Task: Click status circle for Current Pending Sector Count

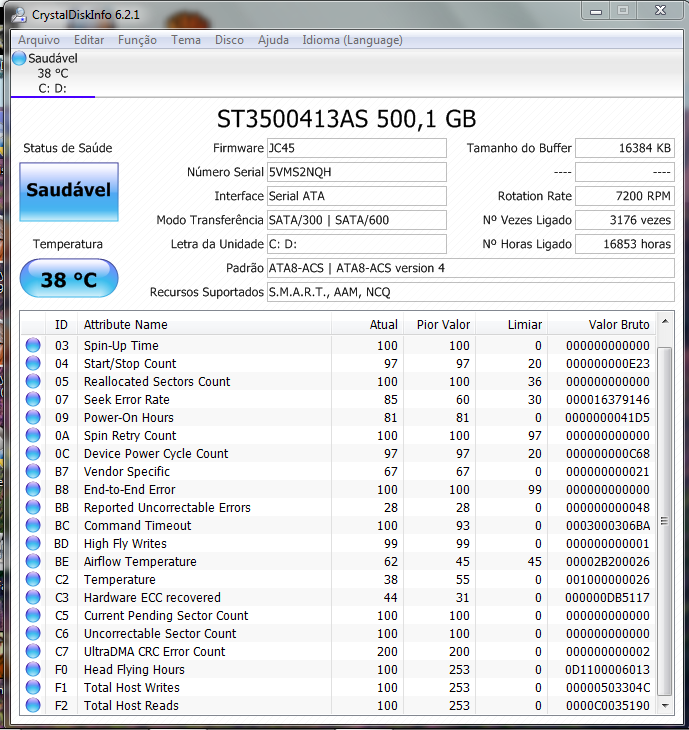Action: point(33,615)
